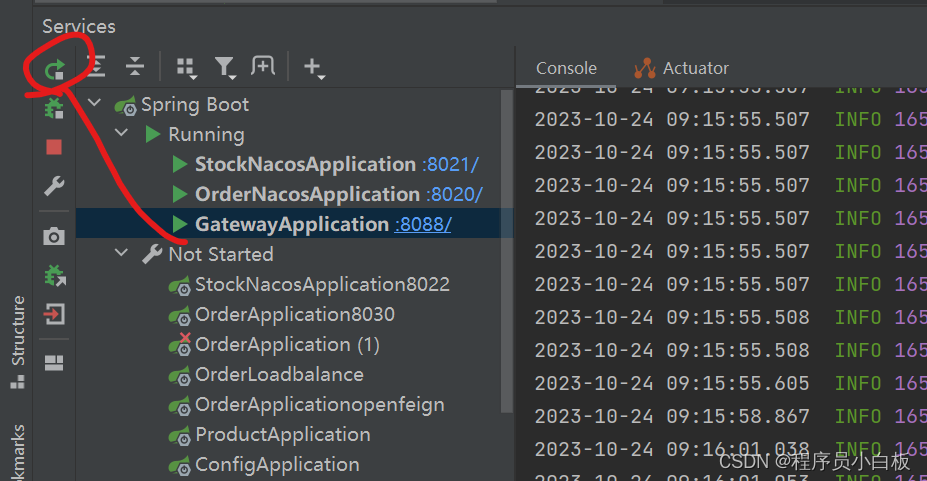Click the green Rerun service icon

(x=54, y=70)
